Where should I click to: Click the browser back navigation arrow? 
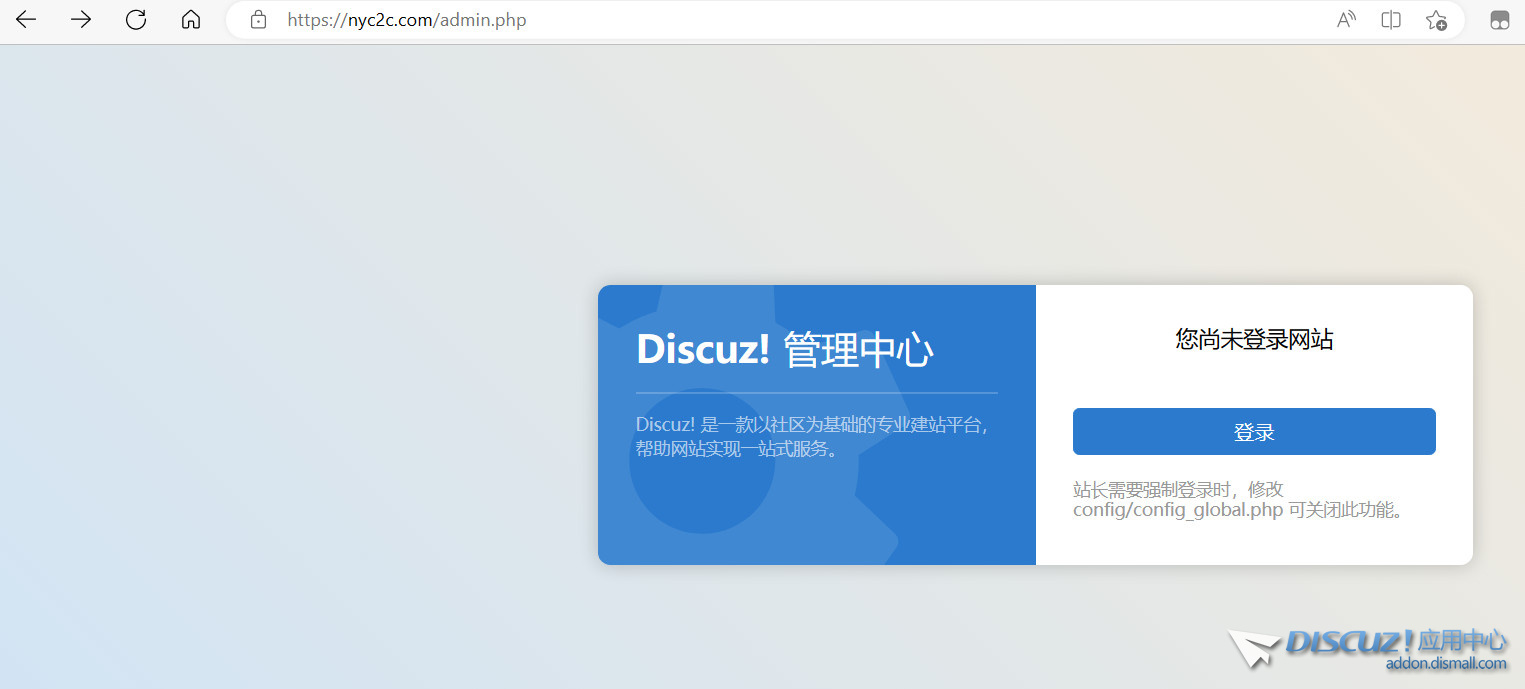point(24,19)
